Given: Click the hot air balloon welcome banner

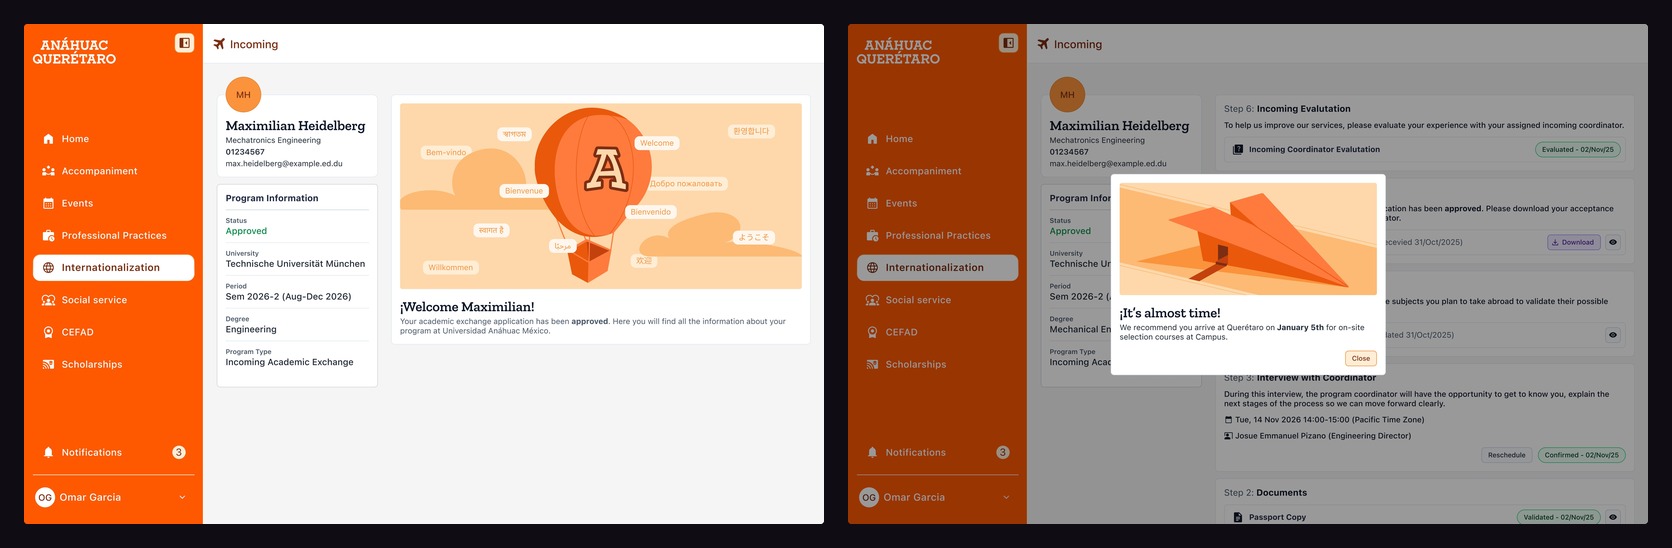Looking at the screenshot, I should point(601,196).
